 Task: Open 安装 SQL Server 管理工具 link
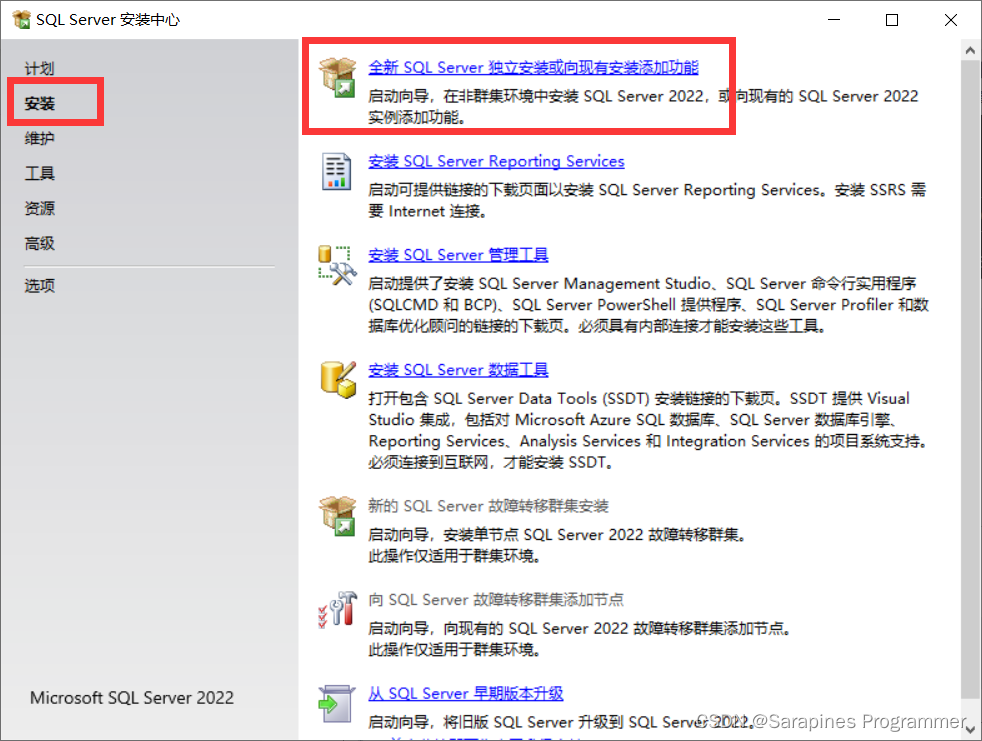(x=458, y=255)
